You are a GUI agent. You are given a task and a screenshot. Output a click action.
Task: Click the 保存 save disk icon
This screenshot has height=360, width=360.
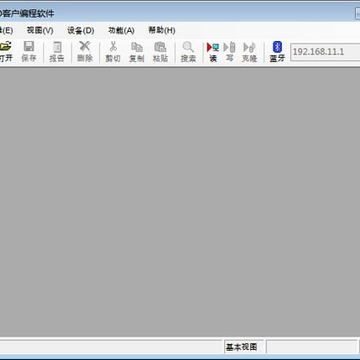click(29, 47)
